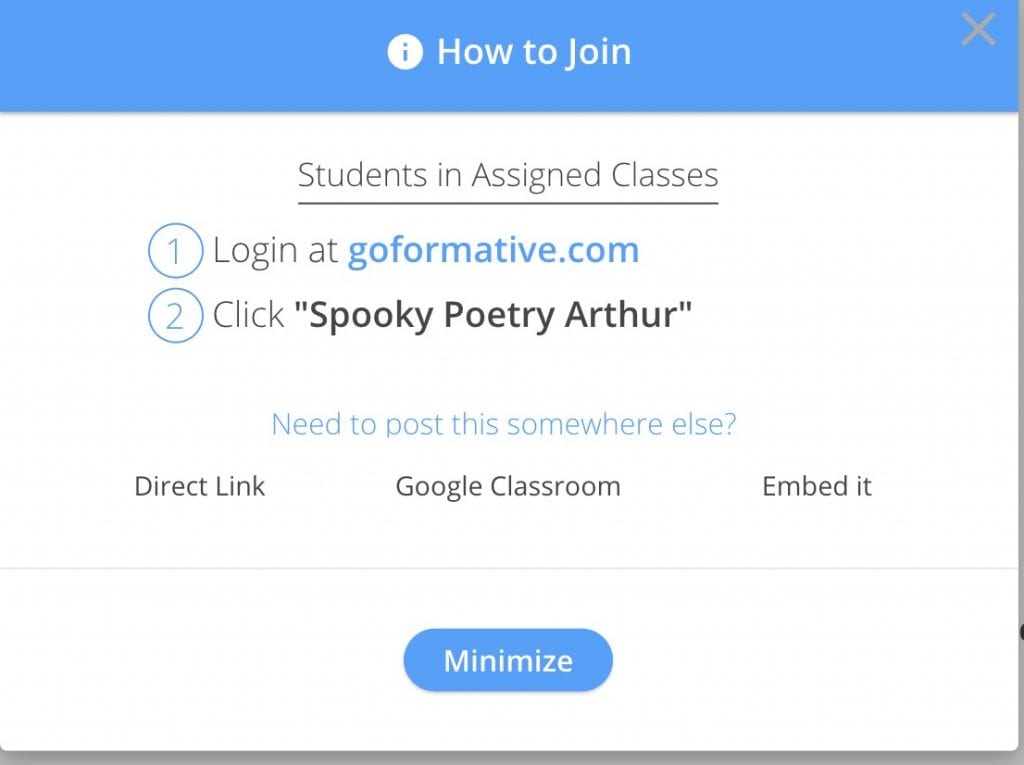The image size is (1024, 765).
Task: Choose the Google Classroom sharing option
Action: (x=508, y=487)
